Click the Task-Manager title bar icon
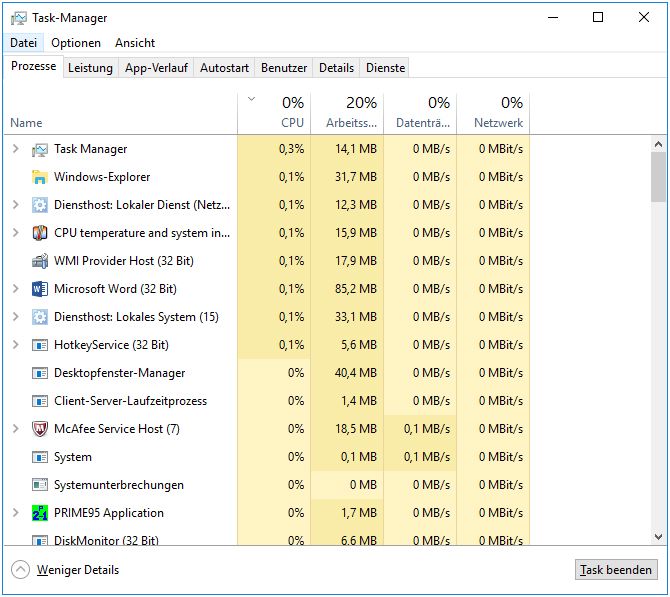Screen dimensions: 670x597 click(18, 18)
